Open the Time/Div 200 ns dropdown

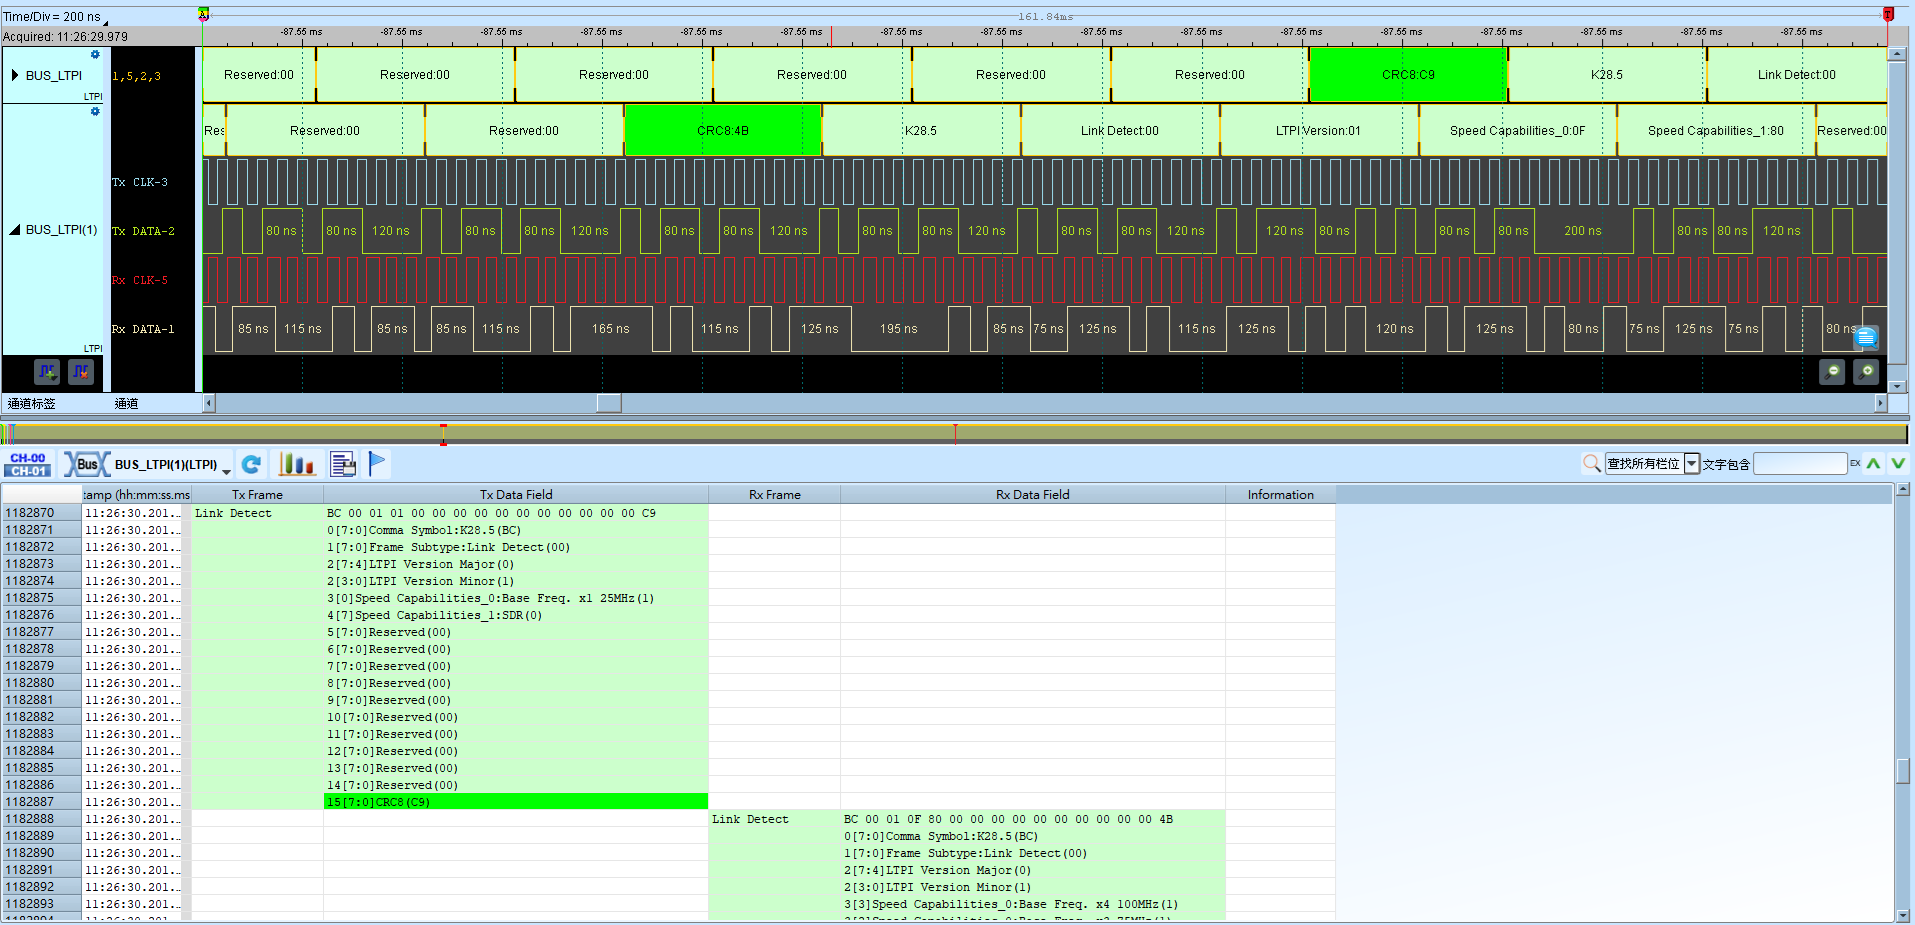coord(105,21)
